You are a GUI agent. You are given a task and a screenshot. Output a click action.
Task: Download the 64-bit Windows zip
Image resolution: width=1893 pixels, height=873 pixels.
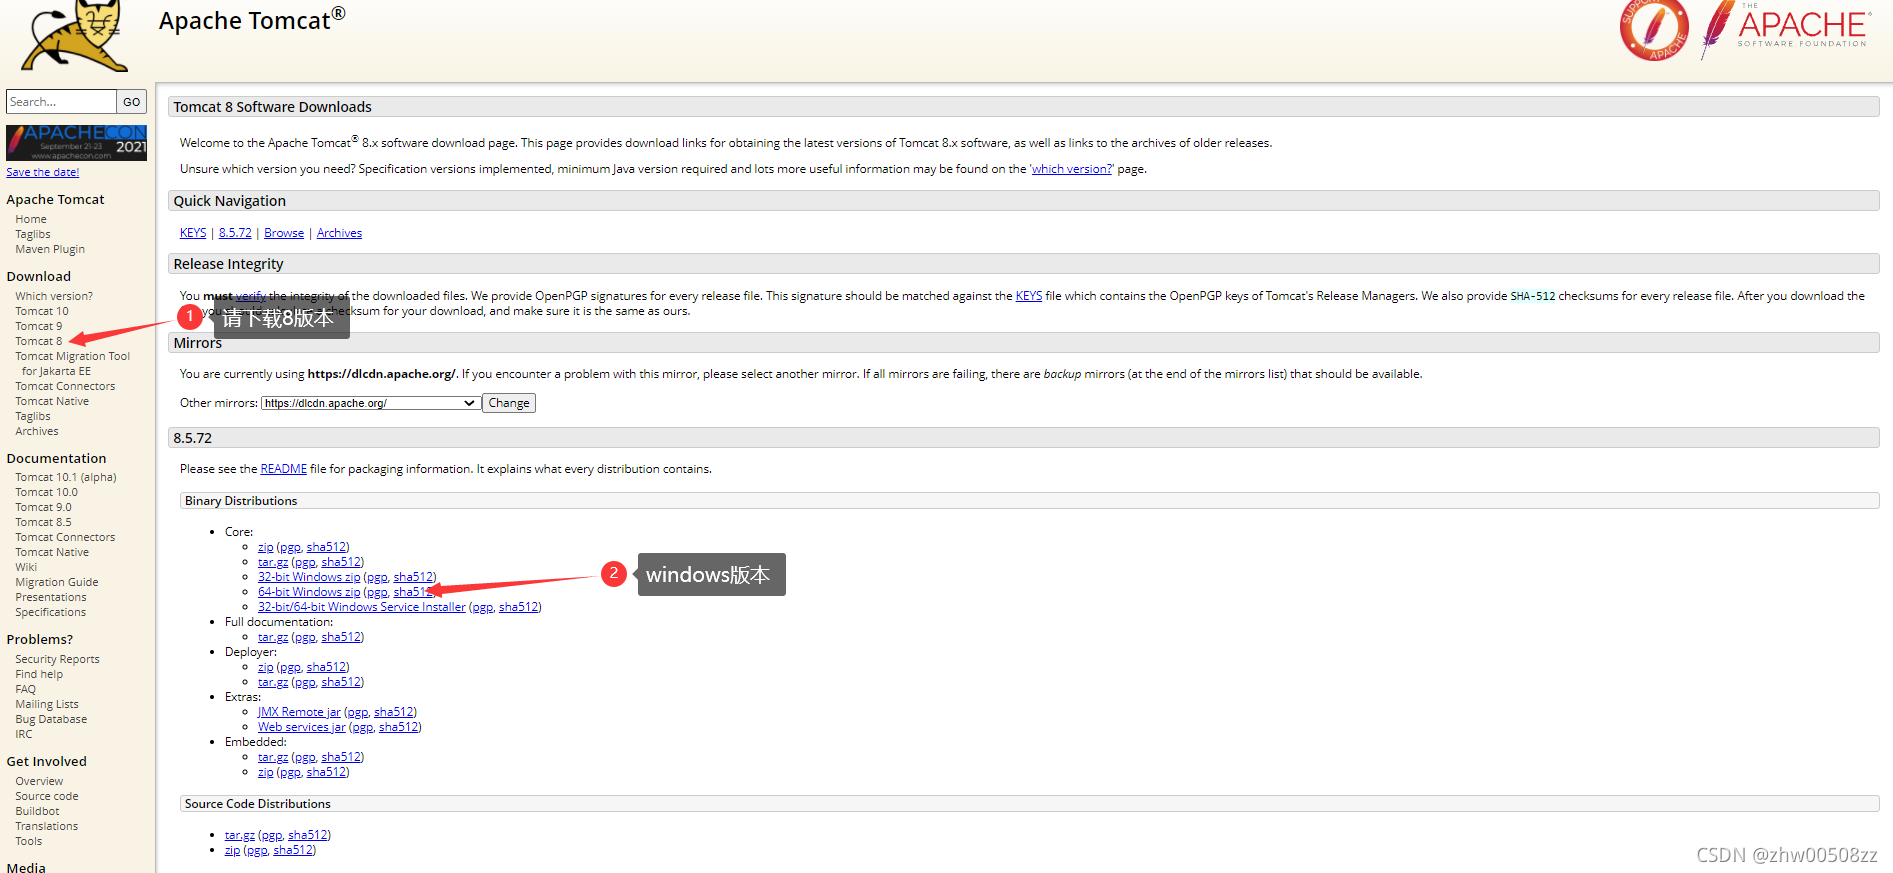click(309, 592)
